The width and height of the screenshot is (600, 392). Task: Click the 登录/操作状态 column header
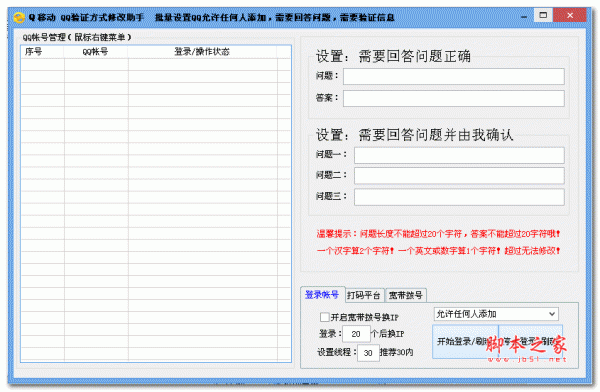(x=202, y=52)
